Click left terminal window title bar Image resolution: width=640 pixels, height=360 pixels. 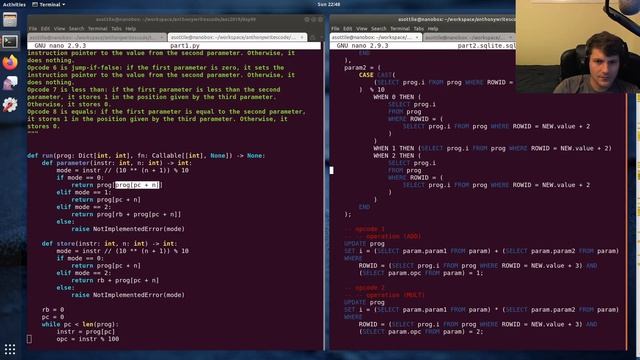click(x=176, y=19)
